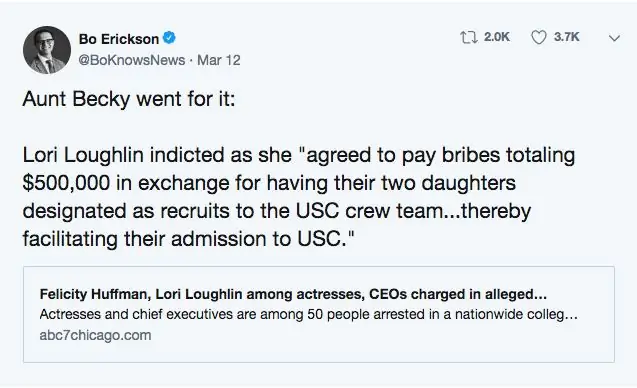Follow the abc7chicago.com source link
Screen dimensions: 637x388
point(95,335)
